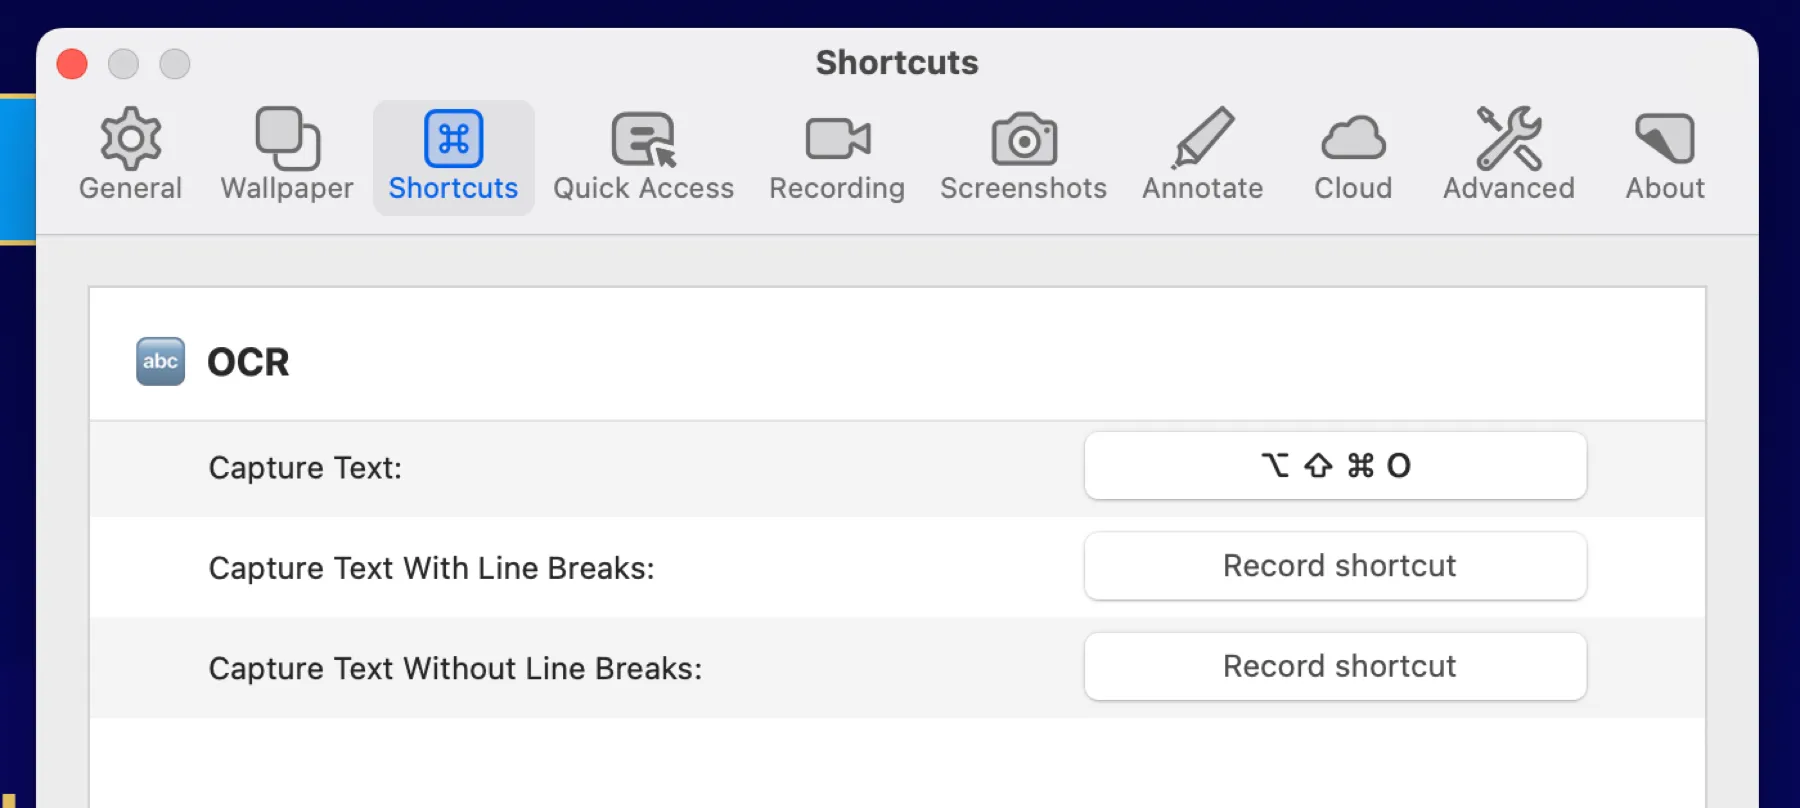View the Screenshots preferences
Viewport: 1800px width, 808px height.
coord(1022,155)
